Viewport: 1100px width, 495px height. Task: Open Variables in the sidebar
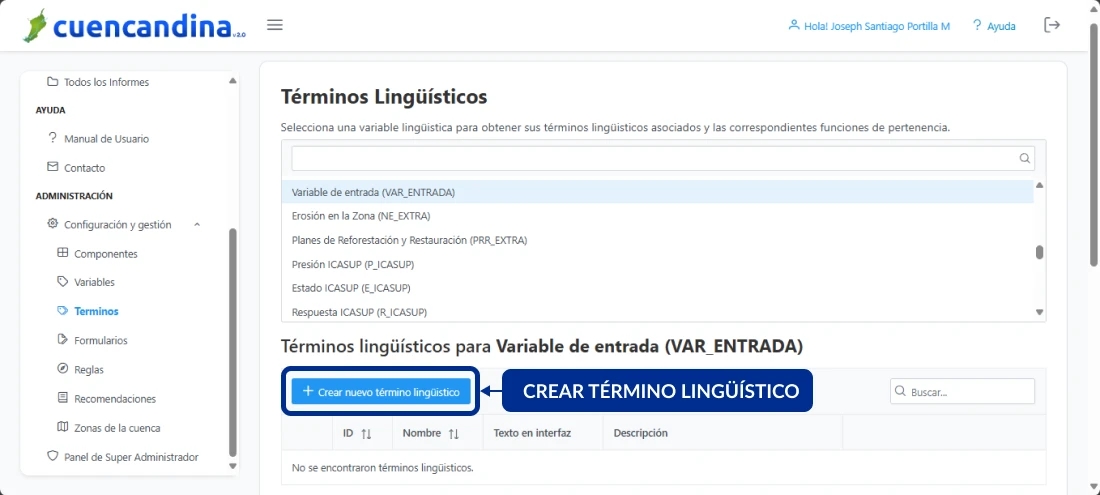94,283
